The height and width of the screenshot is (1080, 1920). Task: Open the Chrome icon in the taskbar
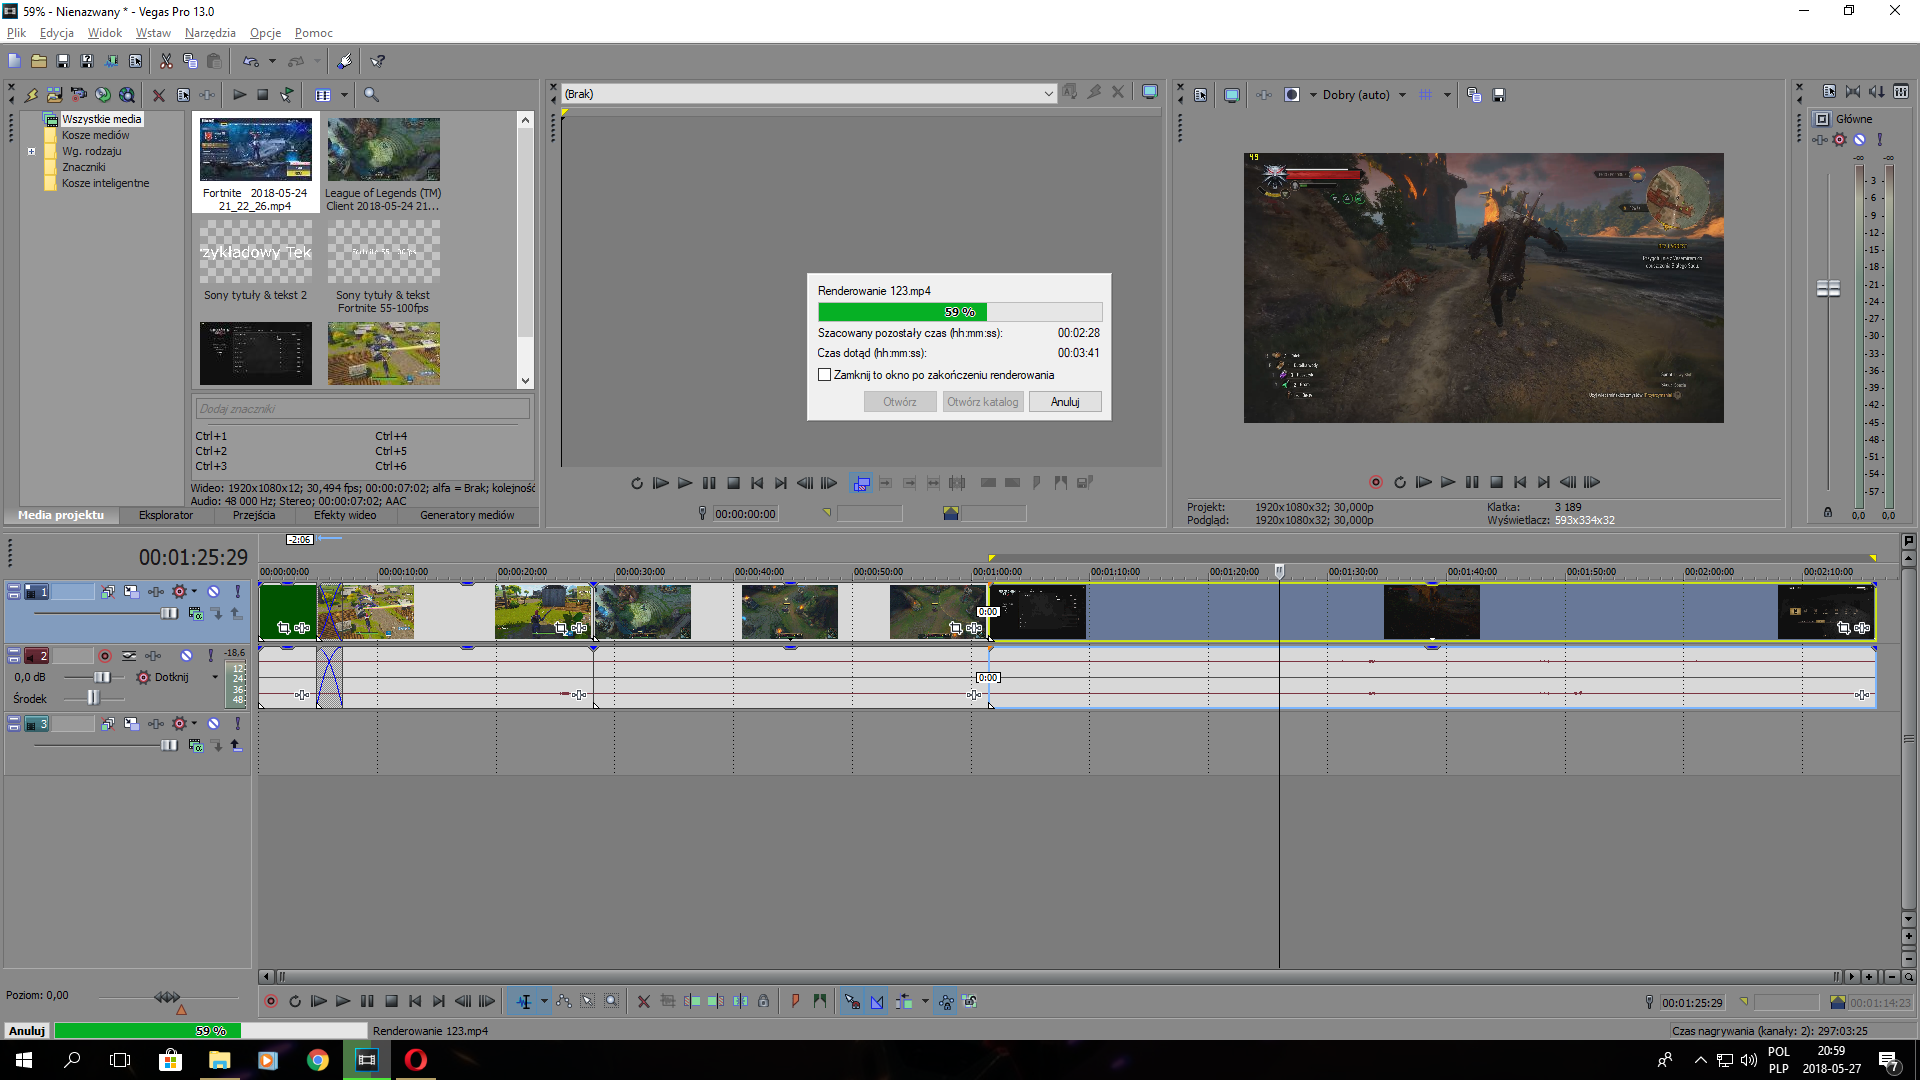pyautogui.click(x=318, y=1060)
